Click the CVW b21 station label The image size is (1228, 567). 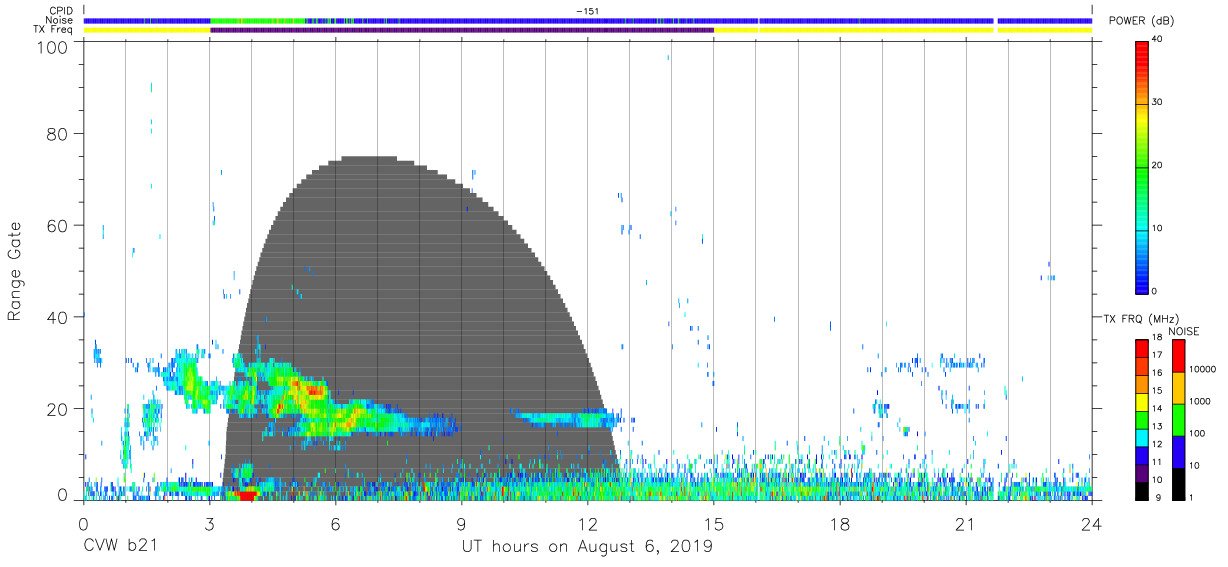(121, 546)
